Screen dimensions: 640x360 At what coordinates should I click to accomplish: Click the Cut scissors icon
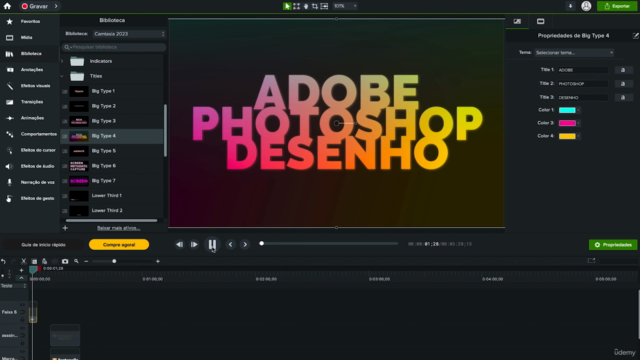(24, 261)
